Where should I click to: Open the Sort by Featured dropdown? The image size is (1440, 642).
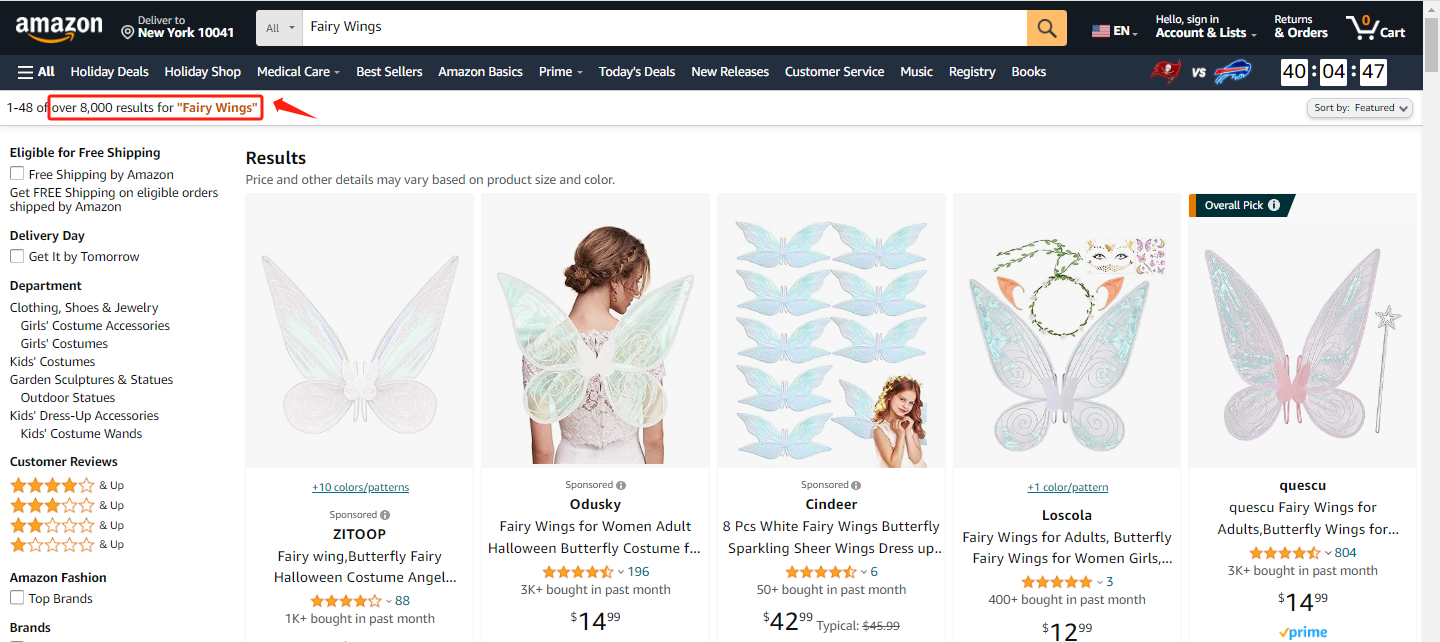point(1360,108)
